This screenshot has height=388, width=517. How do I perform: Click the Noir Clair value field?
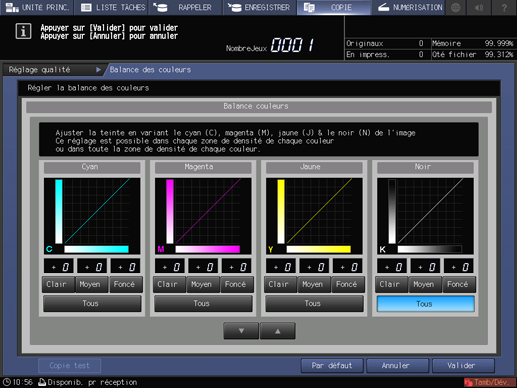coord(392,267)
